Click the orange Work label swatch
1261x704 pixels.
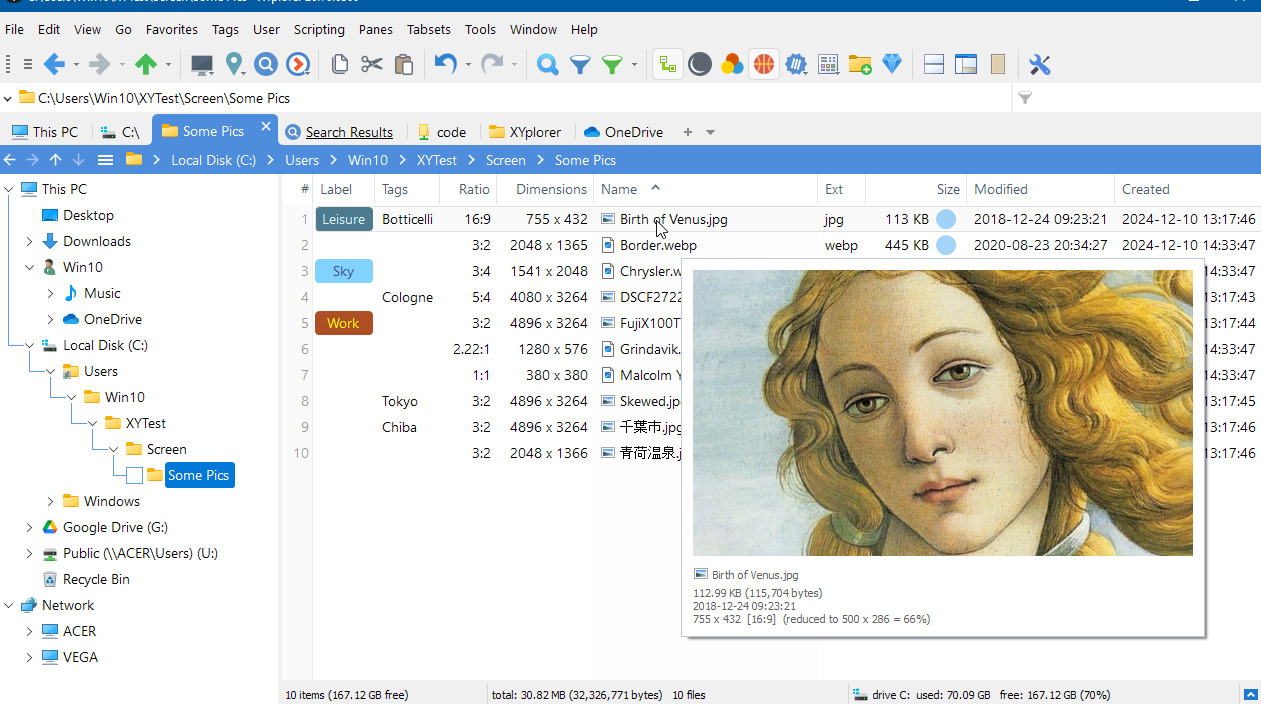tap(344, 323)
